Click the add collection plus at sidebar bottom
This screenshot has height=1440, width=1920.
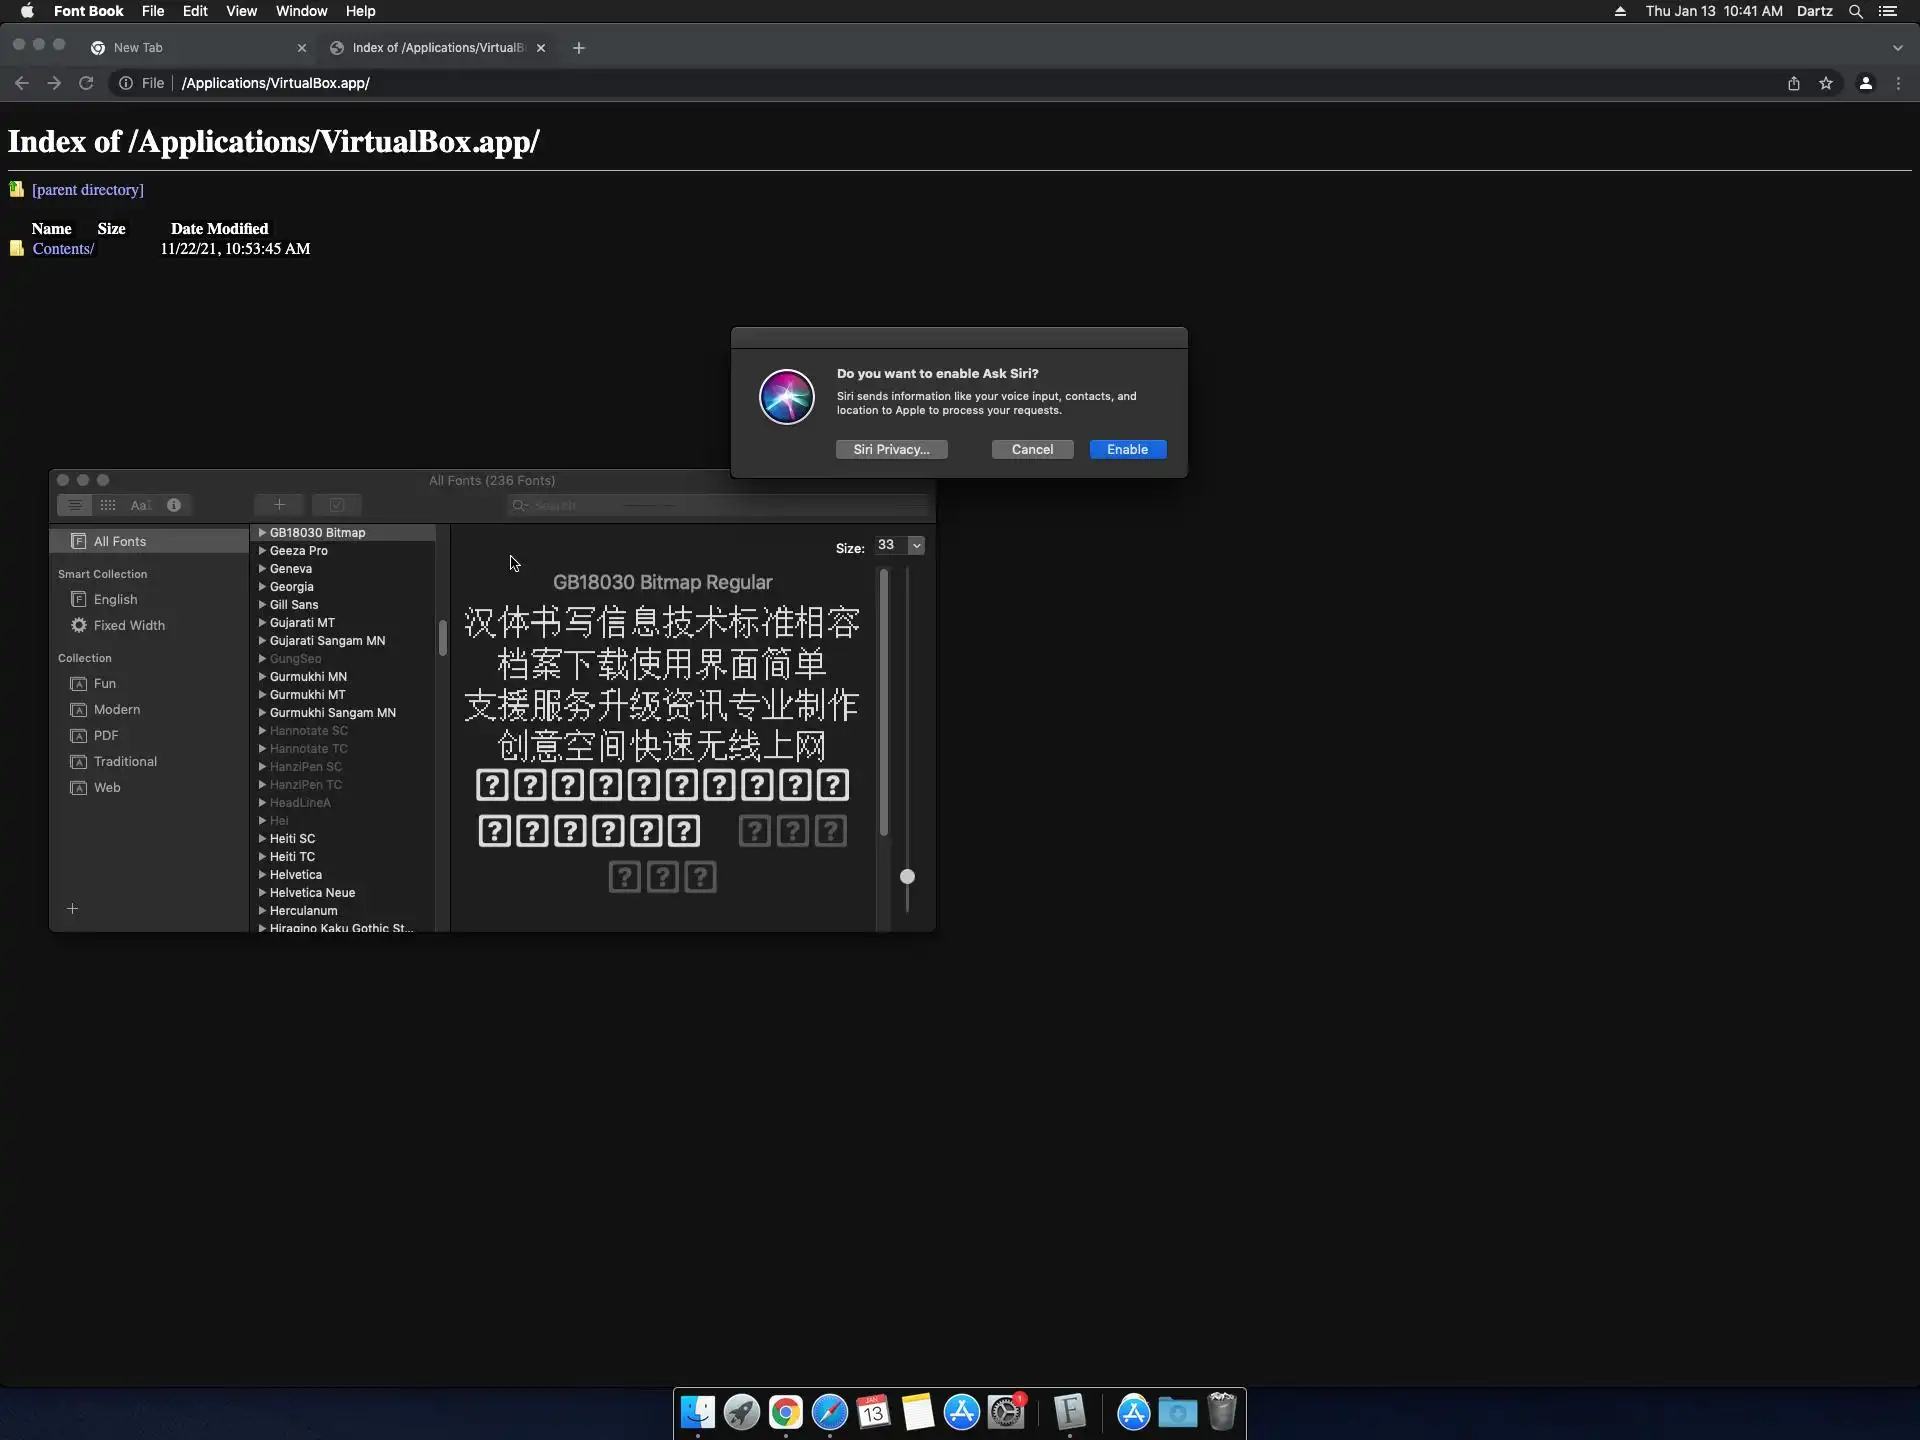coord(72,909)
